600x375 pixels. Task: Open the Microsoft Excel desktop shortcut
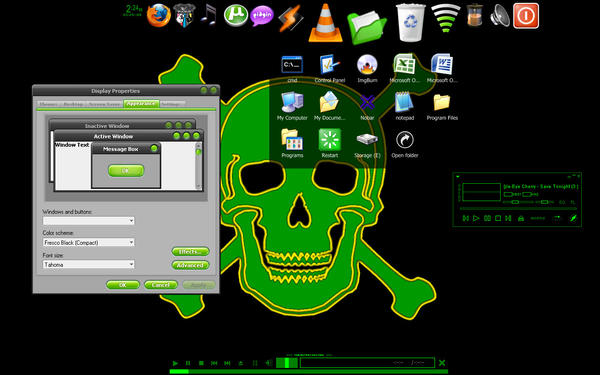405,69
